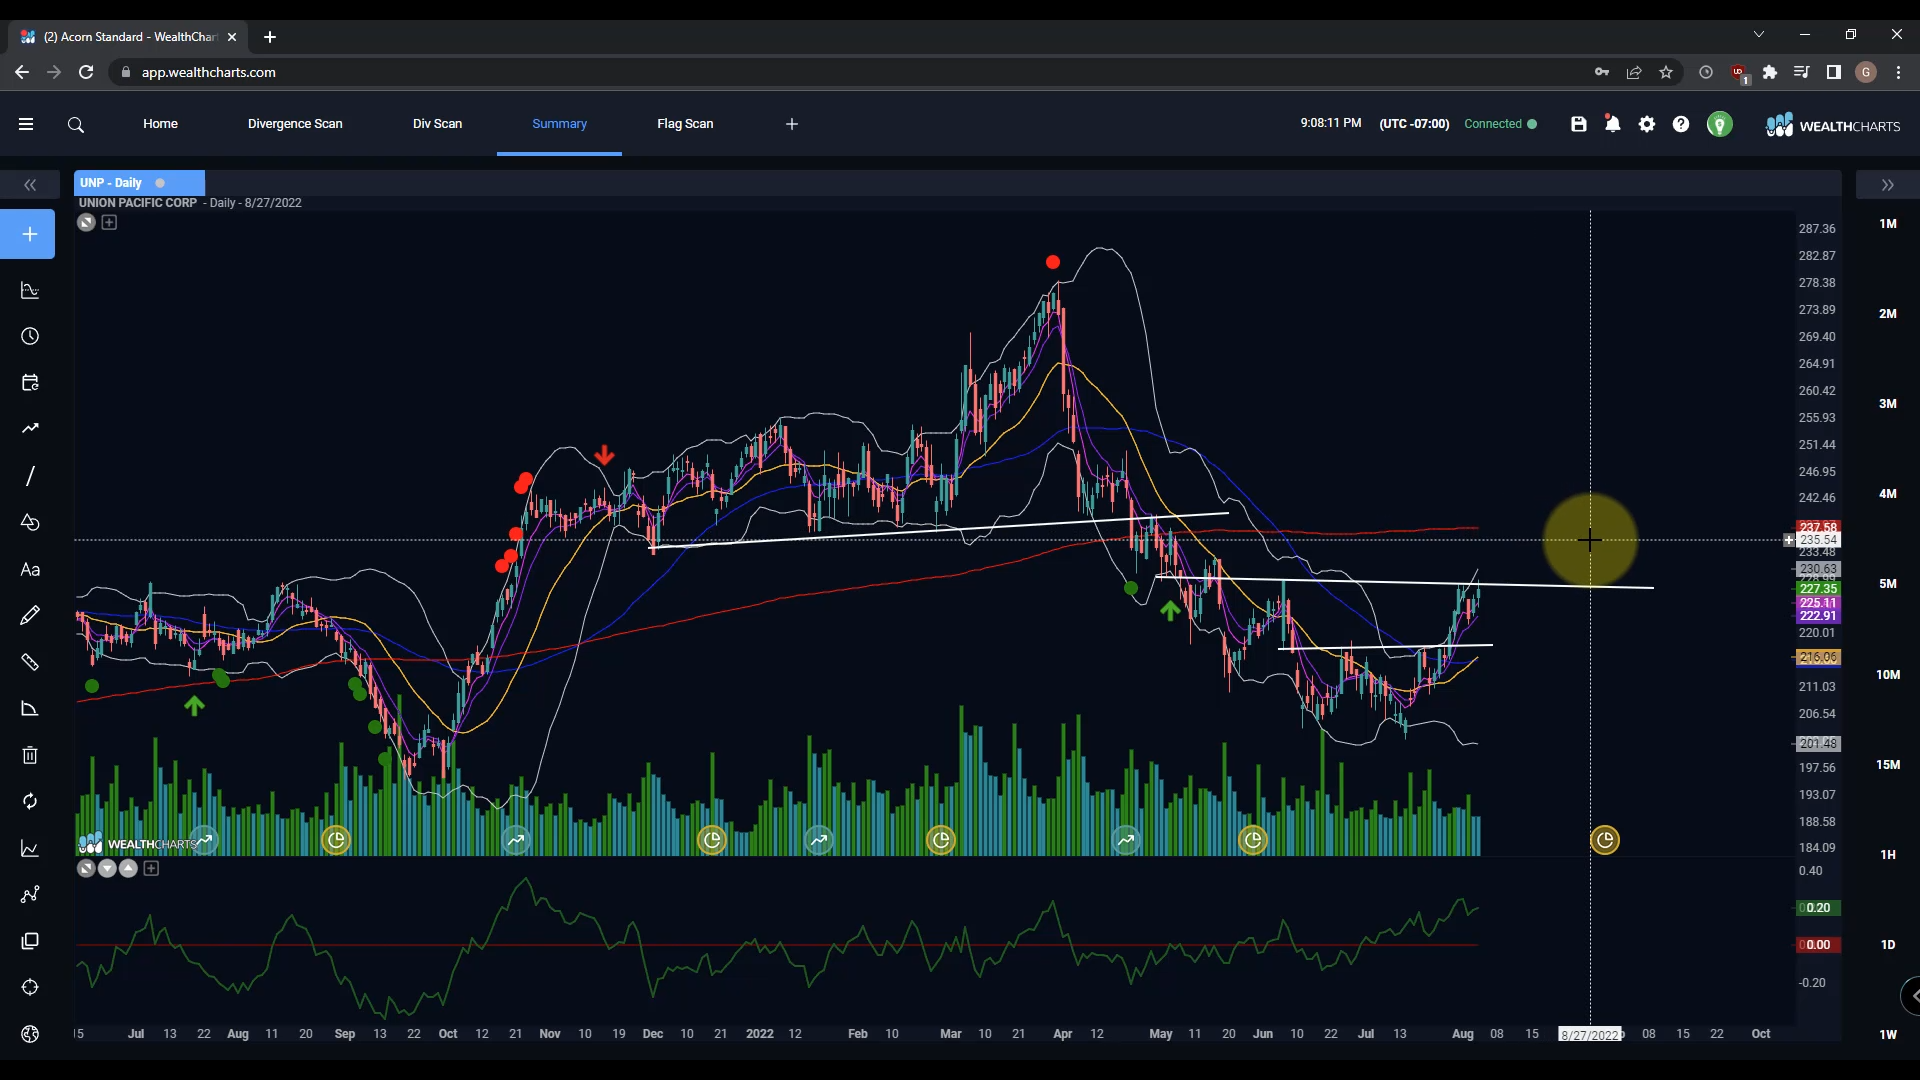Image resolution: width=1920 pixels, height=1080 pixels.
Task: Set timeframe to 5M
Action: 1888,584
